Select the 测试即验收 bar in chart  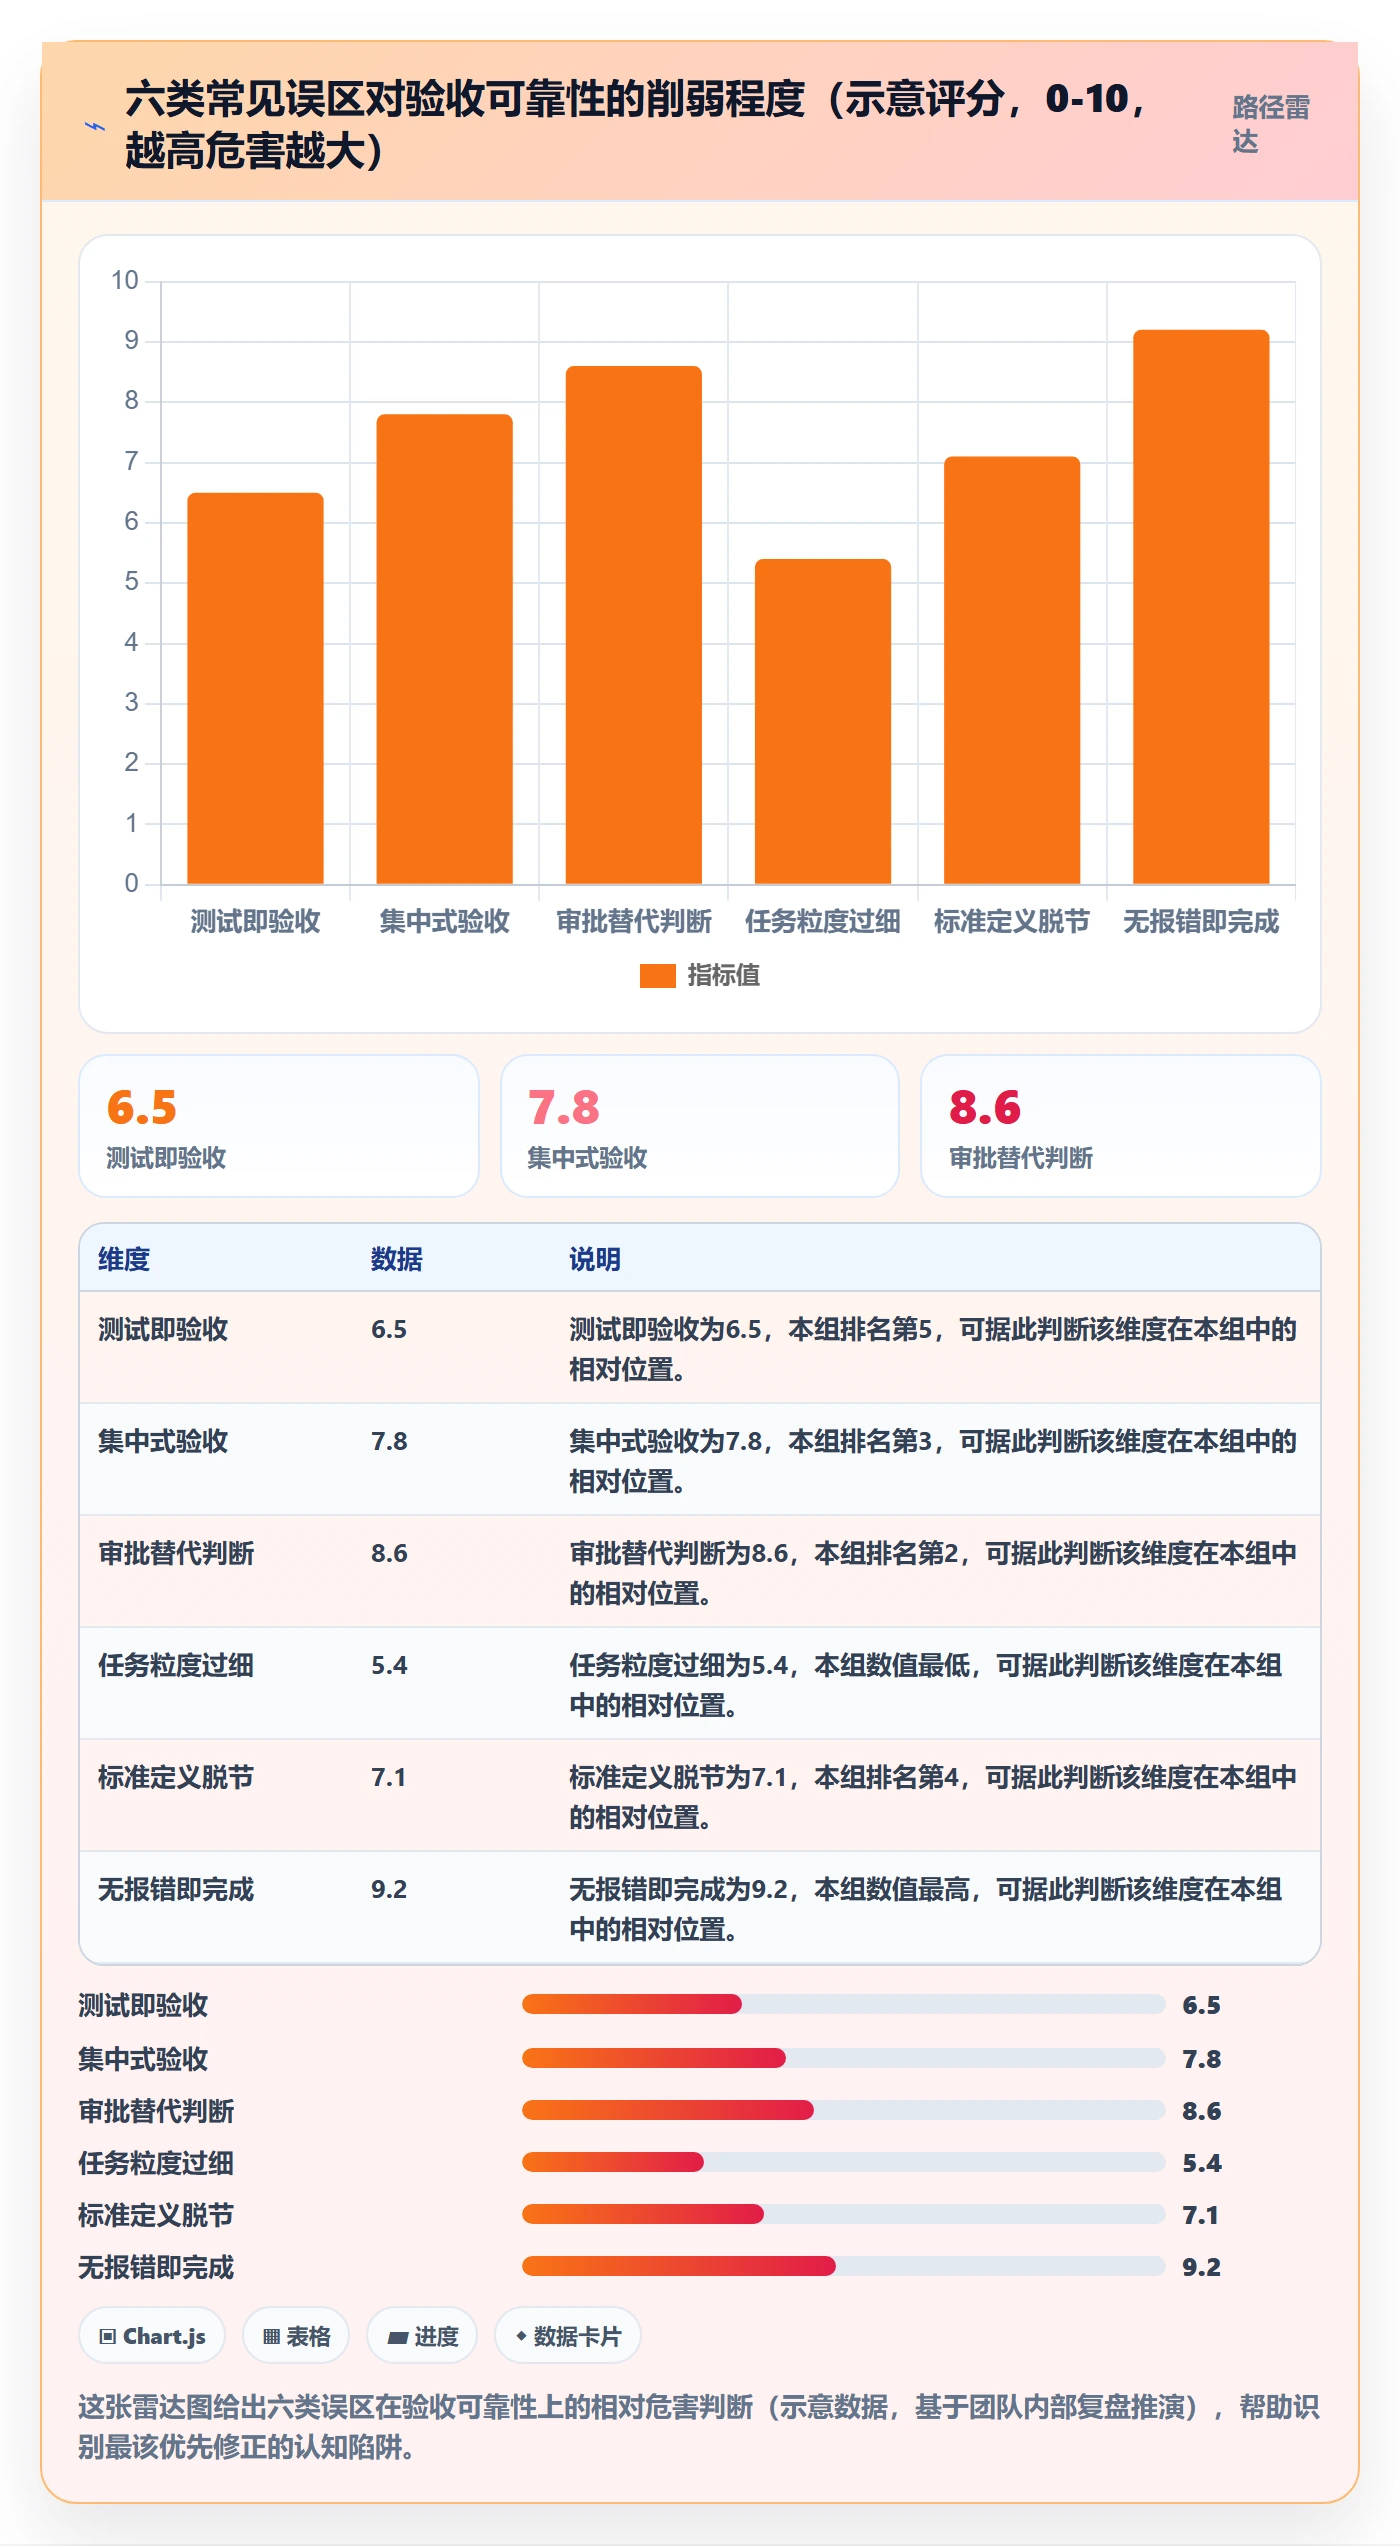click(255, 688)
